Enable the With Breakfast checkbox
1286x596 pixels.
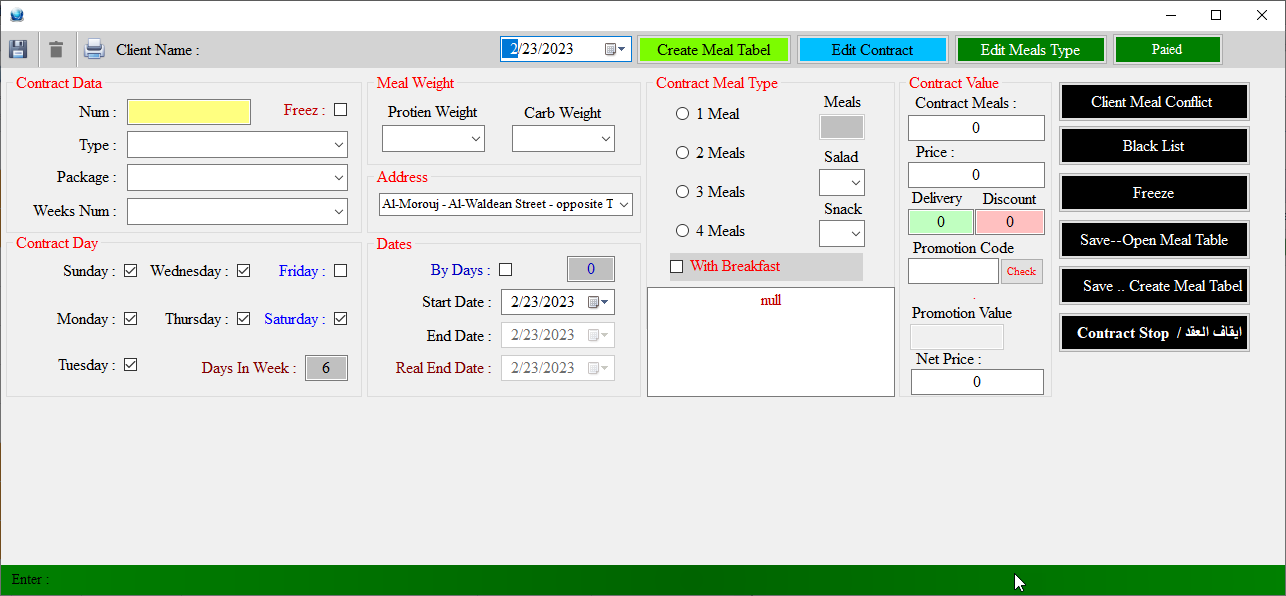(677, 267)
